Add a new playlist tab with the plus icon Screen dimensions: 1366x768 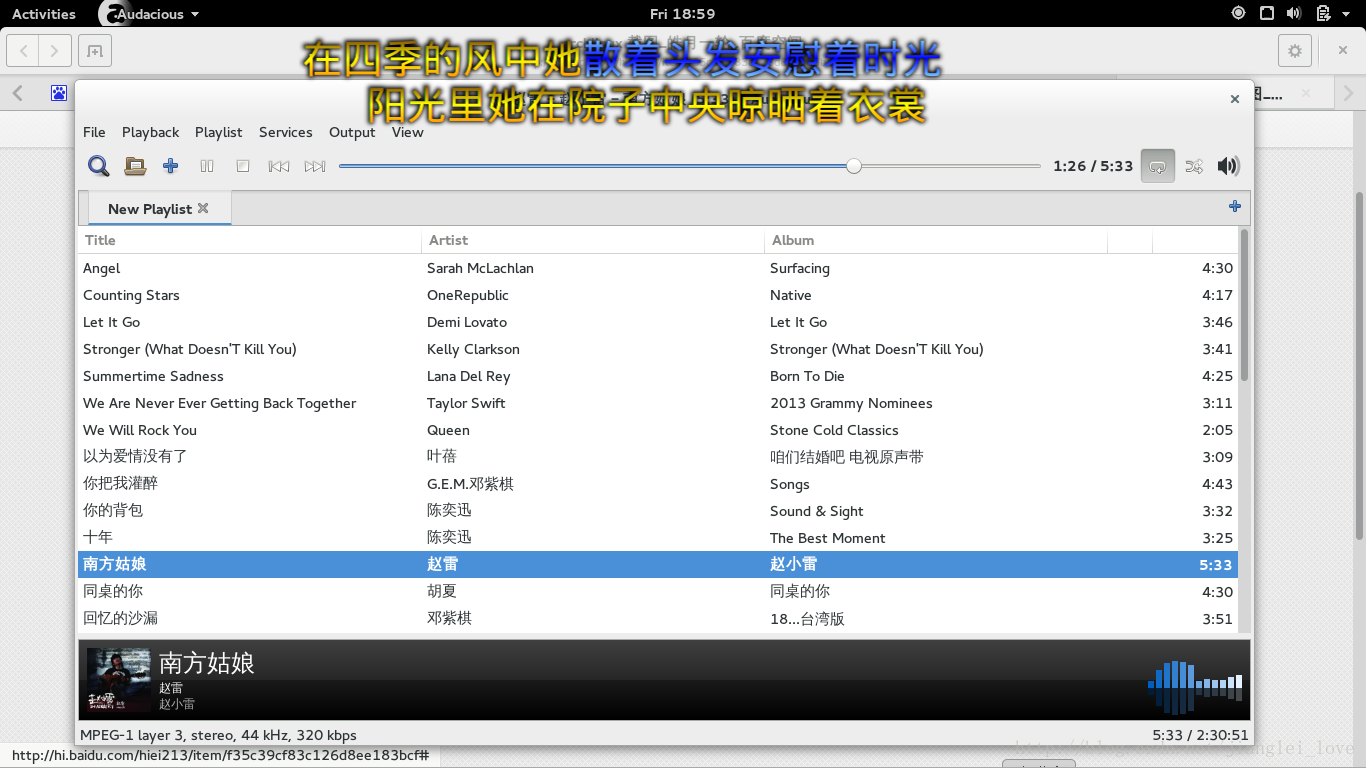pyautogui.click(x=1235, y=206)
